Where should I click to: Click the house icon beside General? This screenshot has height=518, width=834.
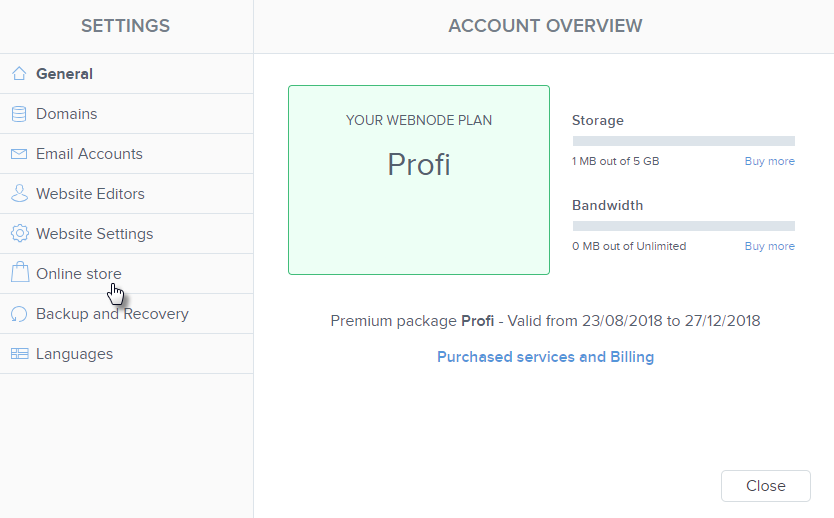click(19, 73)
